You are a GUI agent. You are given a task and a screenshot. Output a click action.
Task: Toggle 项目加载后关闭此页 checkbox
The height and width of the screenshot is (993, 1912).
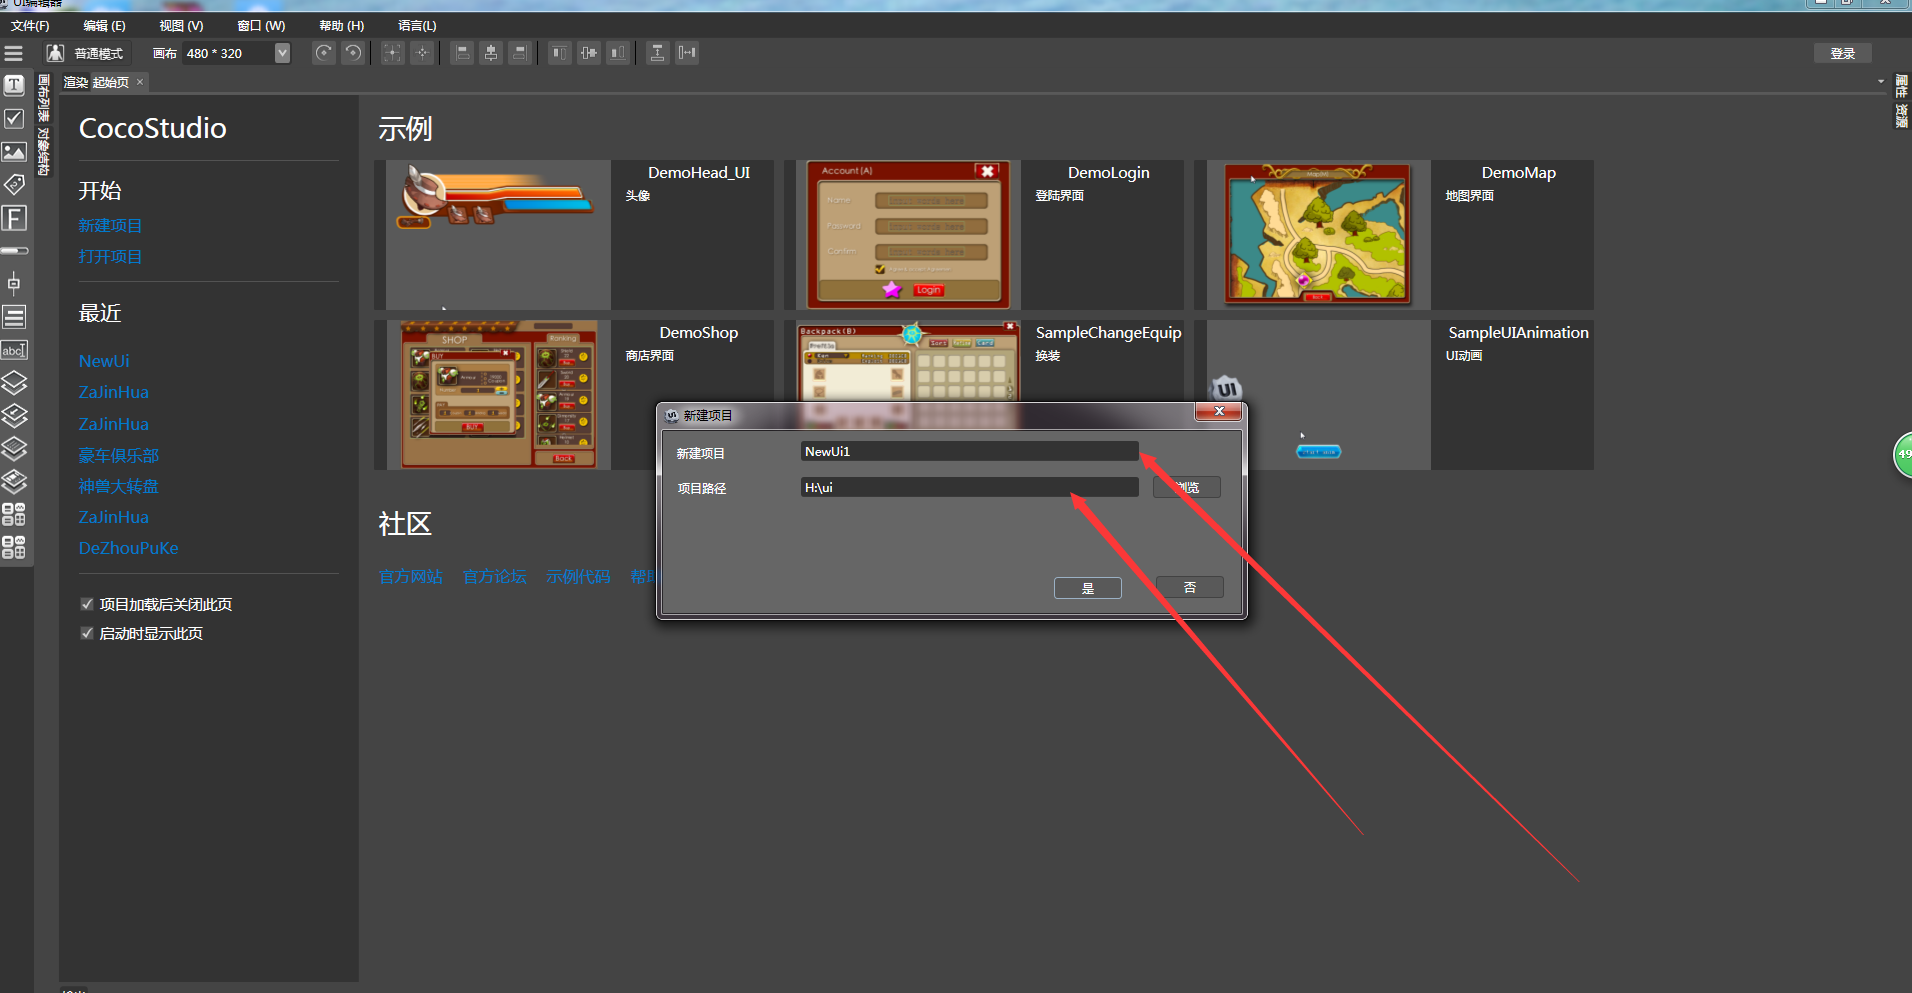tap(87, 604)
